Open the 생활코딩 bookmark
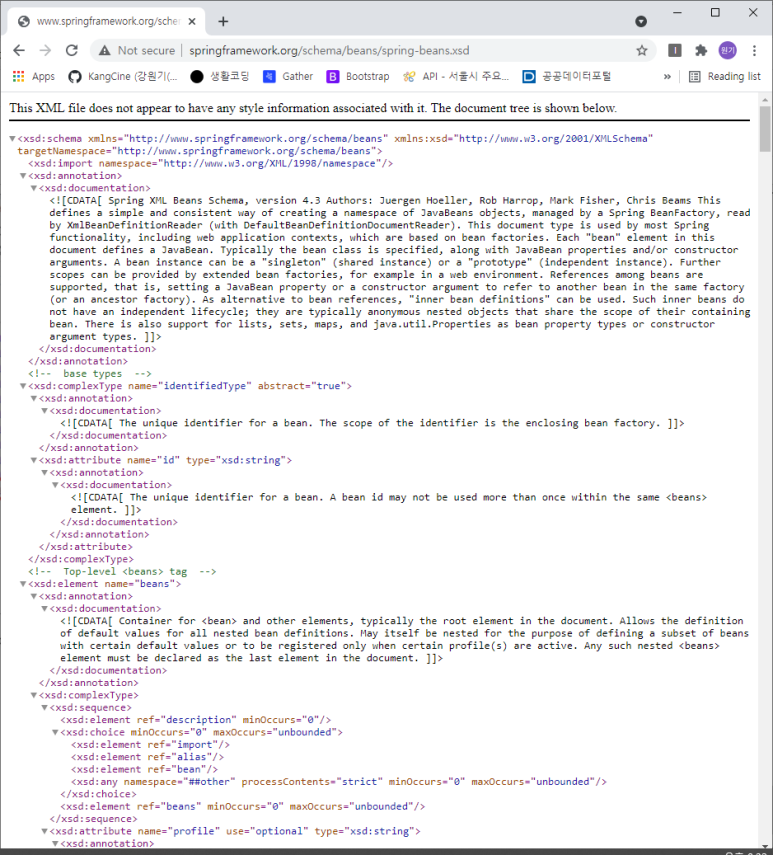Screen dimensions: 773x855 [x=220, y=76]
